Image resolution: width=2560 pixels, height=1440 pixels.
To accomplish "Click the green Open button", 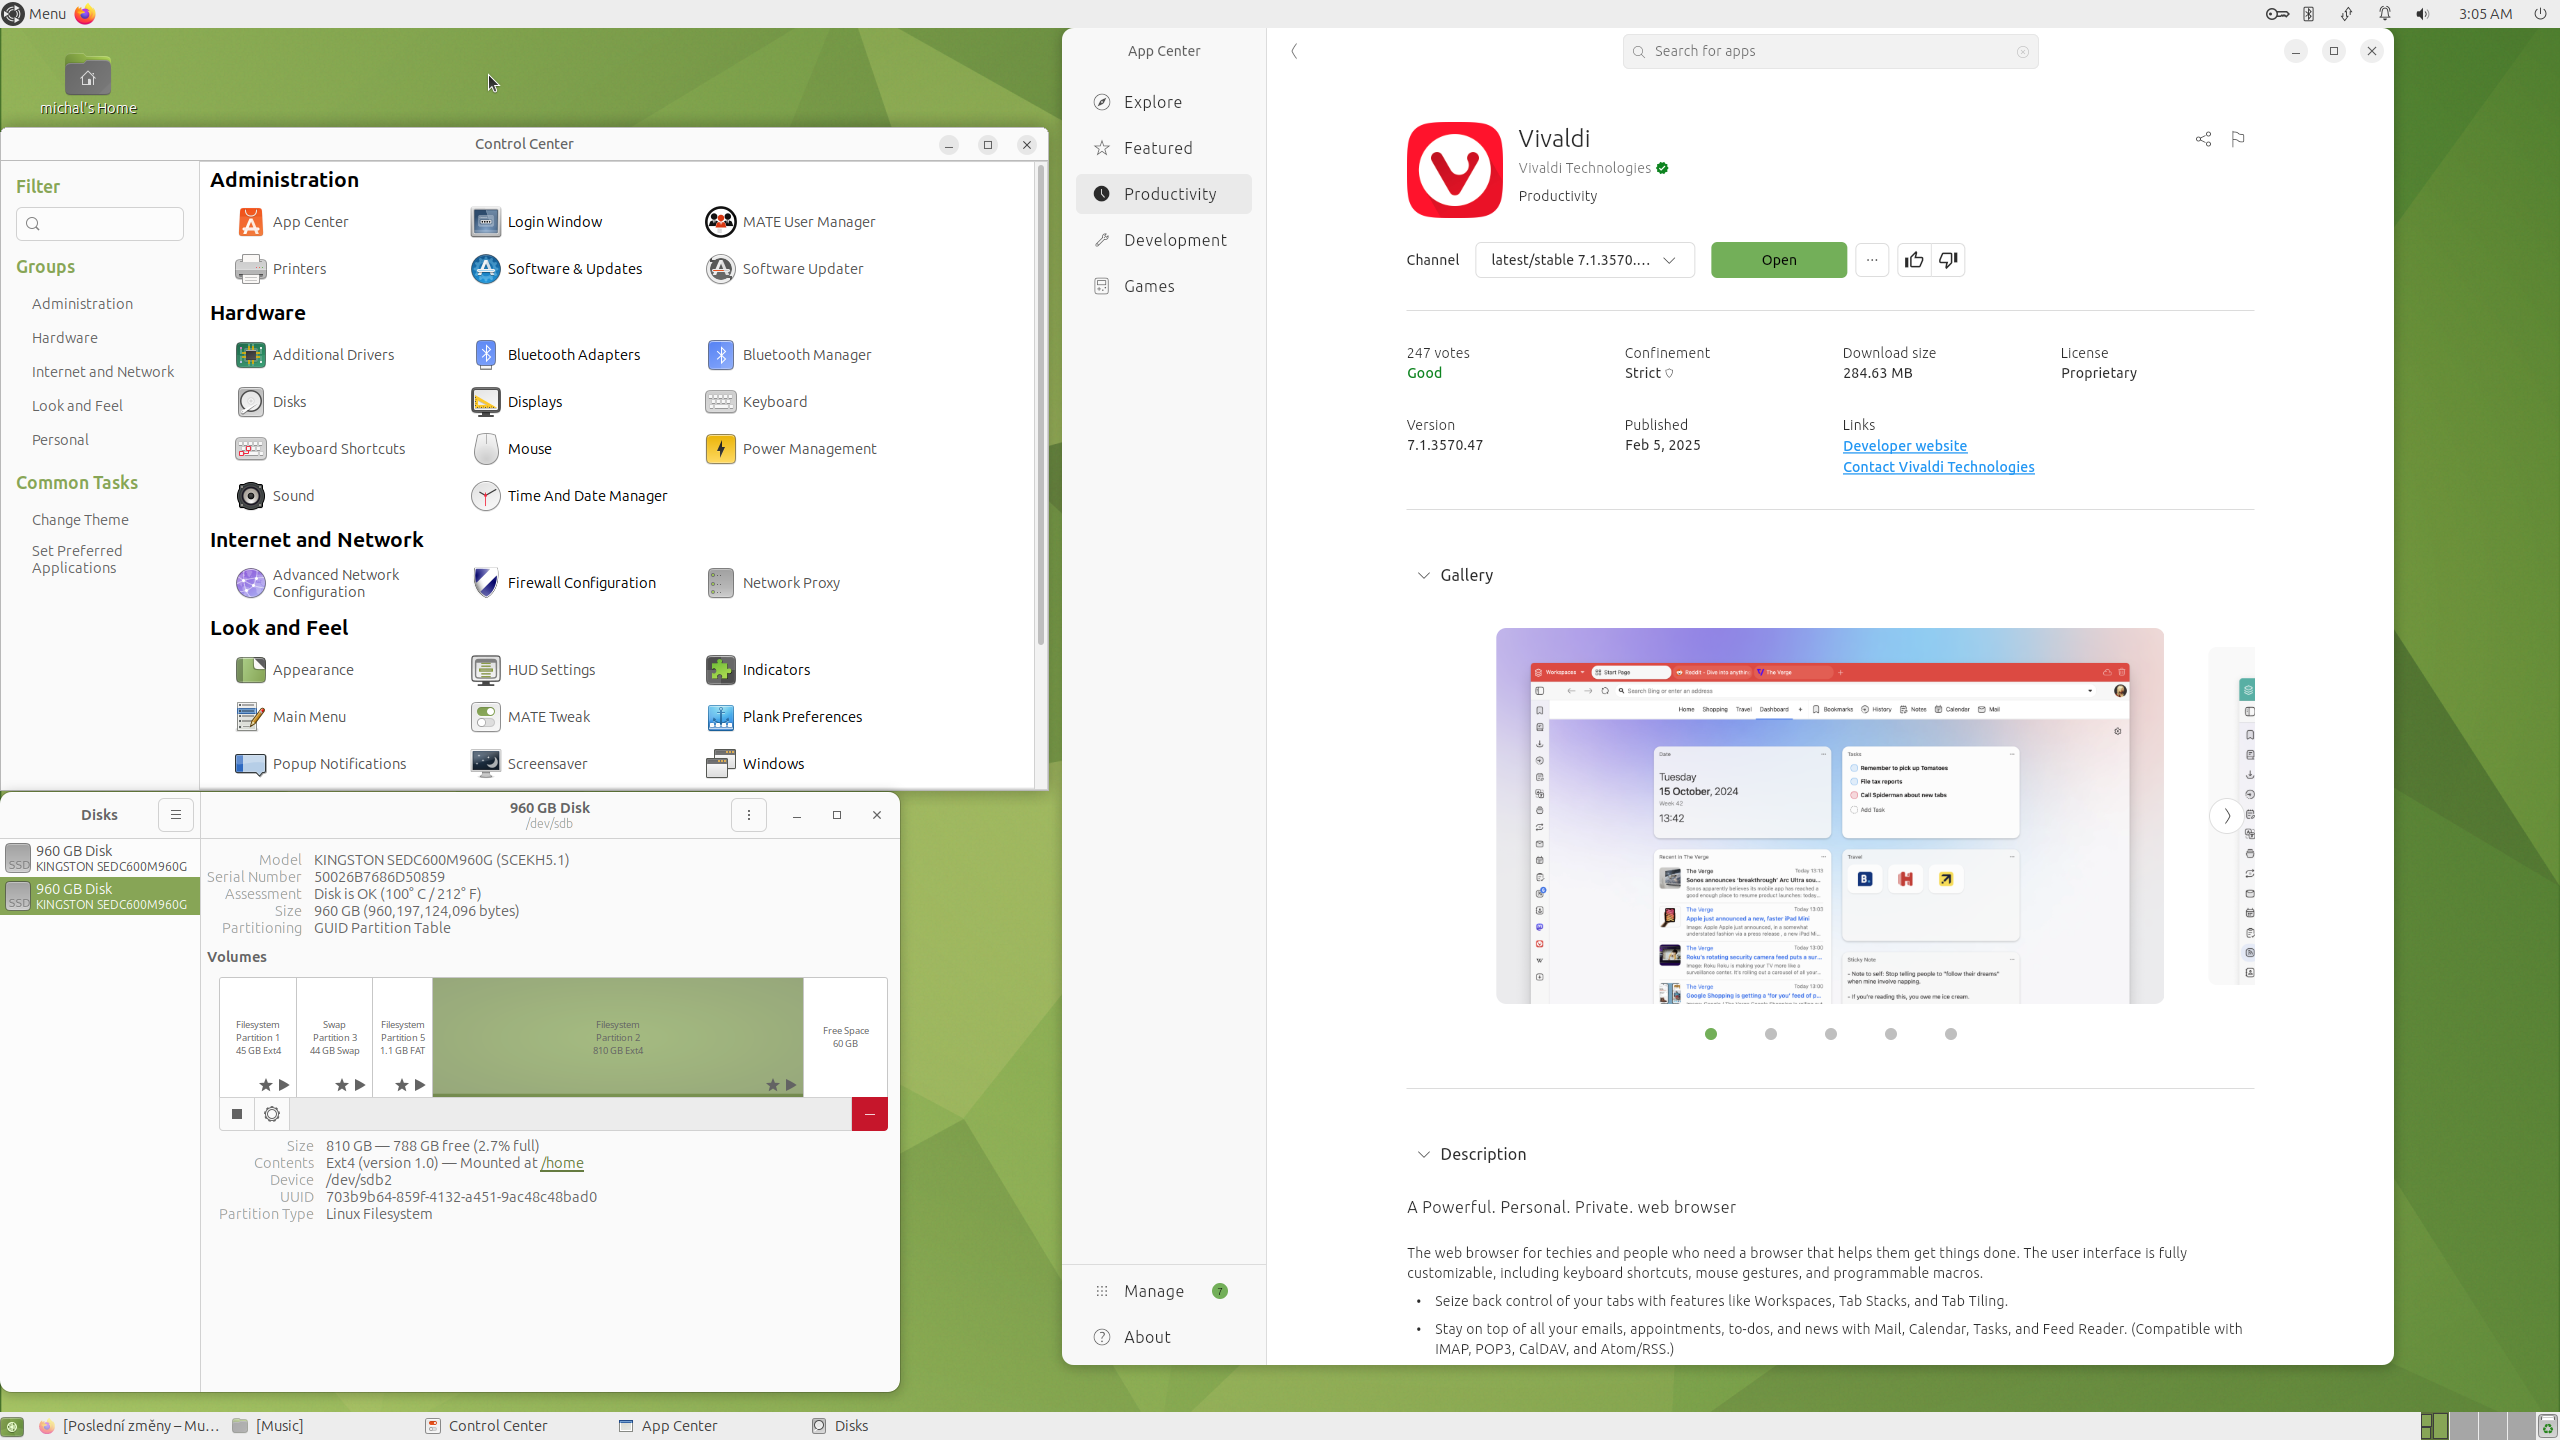I will click(x=1778, y=260).
